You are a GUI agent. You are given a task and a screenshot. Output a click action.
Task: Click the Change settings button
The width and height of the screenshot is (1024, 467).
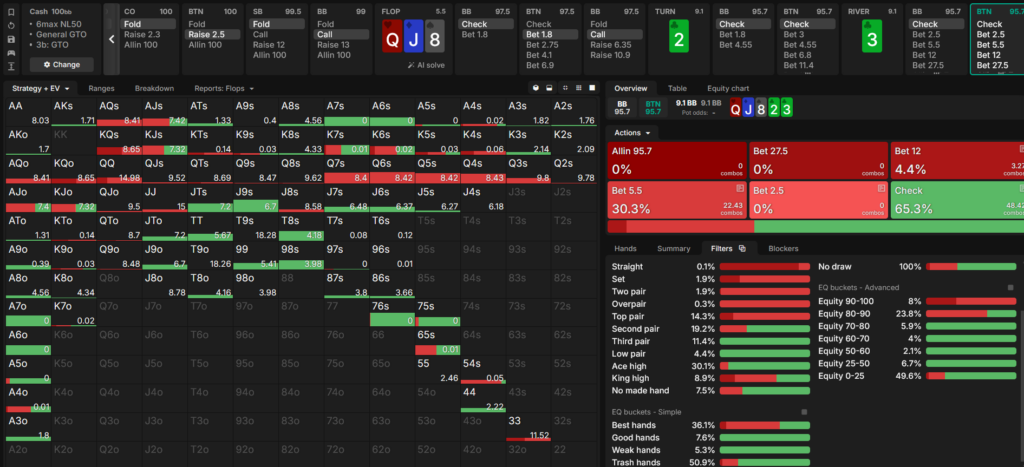61,65
